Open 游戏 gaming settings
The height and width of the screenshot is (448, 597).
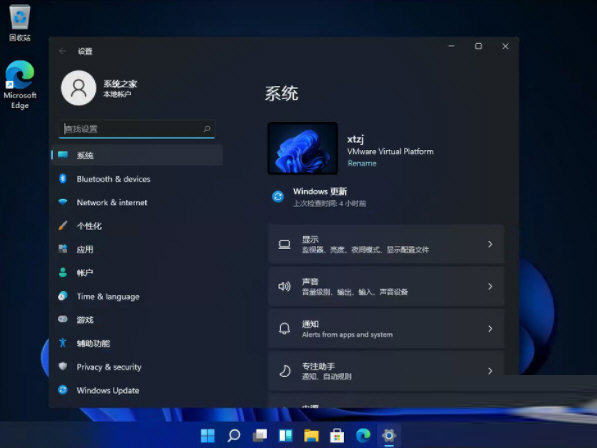coord(137,320)
